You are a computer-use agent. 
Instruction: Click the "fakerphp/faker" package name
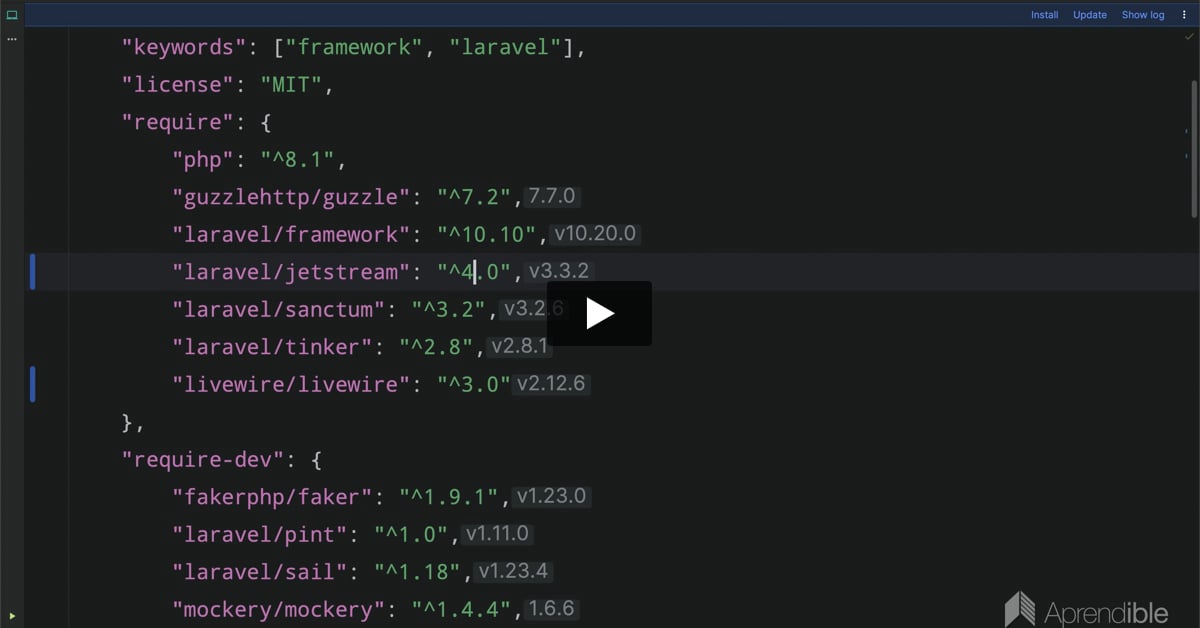click(272, 496)
